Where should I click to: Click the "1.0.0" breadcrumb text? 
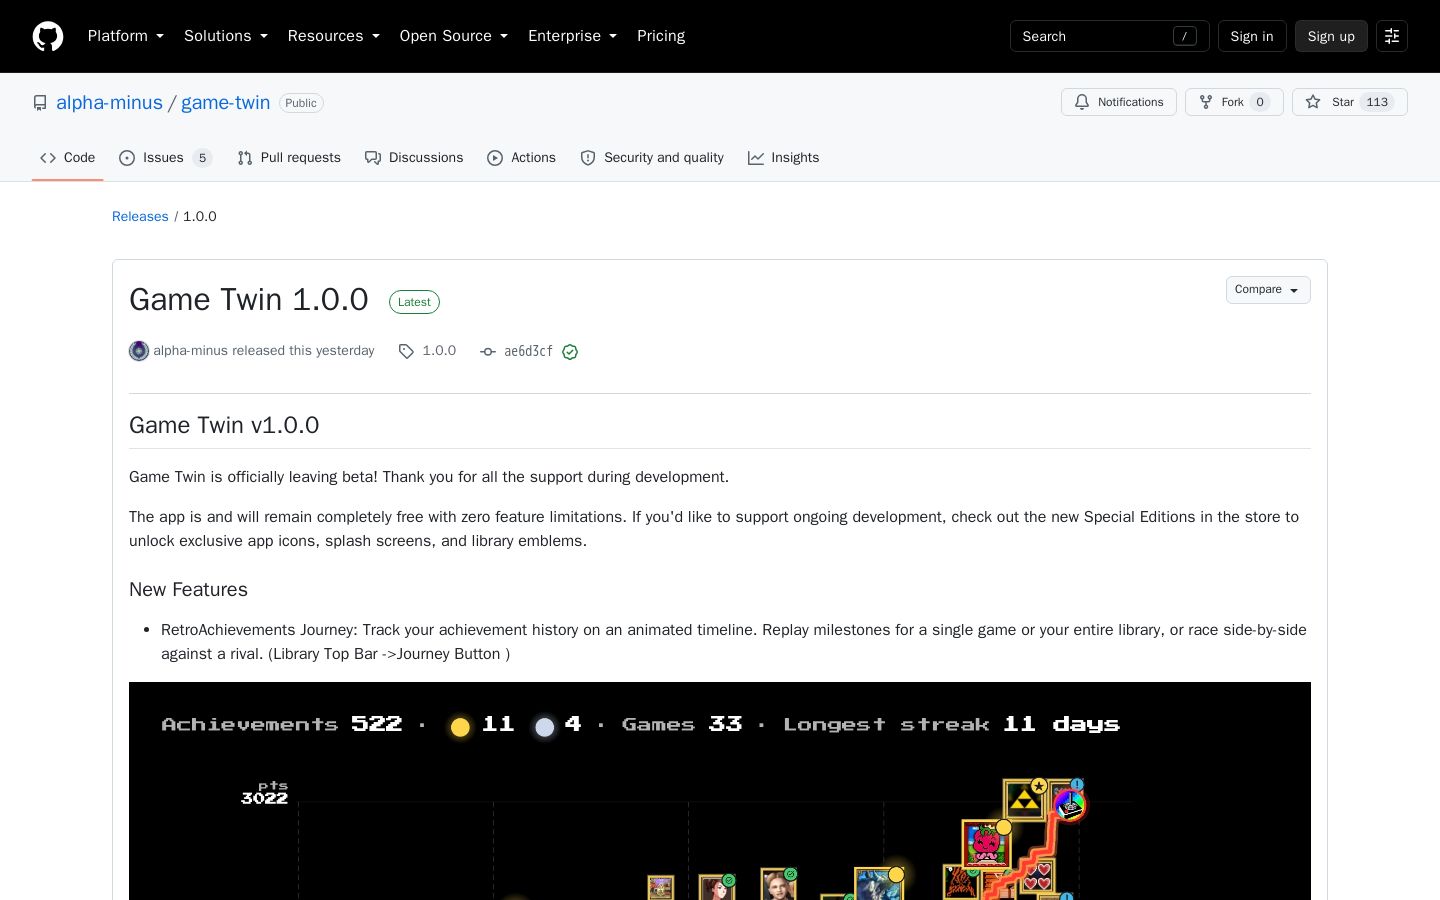pos(200,217)
